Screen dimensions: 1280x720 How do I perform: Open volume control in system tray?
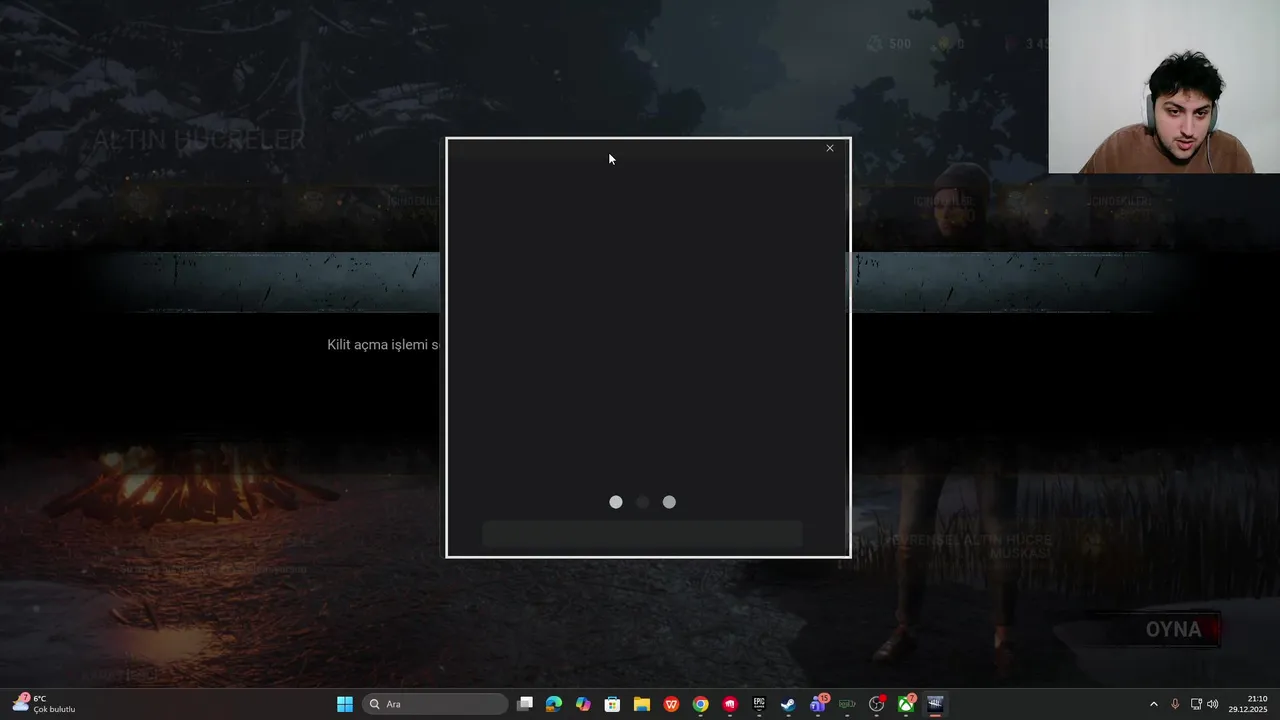pos(1213,704)
